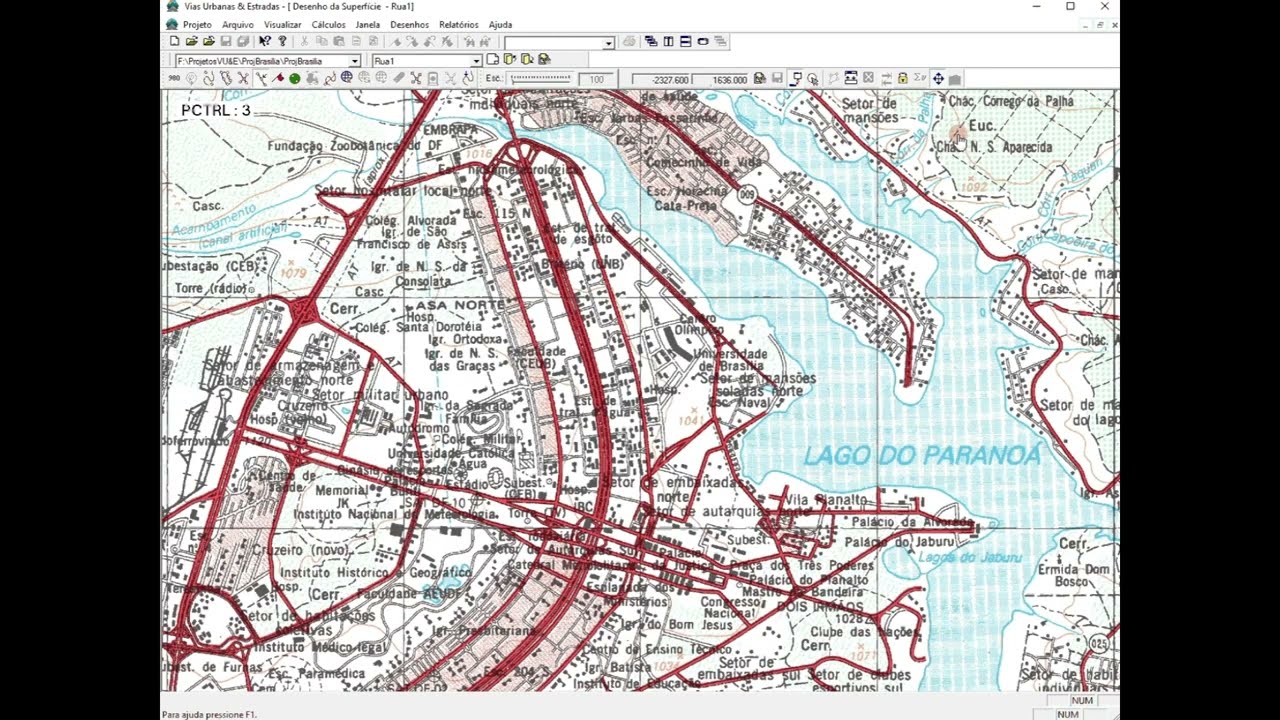
Task: Activate the context help arrow-question icon
Action: (x=265, y=41)
